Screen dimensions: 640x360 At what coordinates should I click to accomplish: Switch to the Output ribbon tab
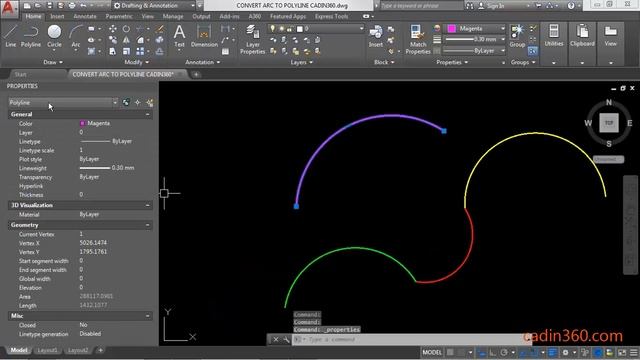(x=201, y=17)
